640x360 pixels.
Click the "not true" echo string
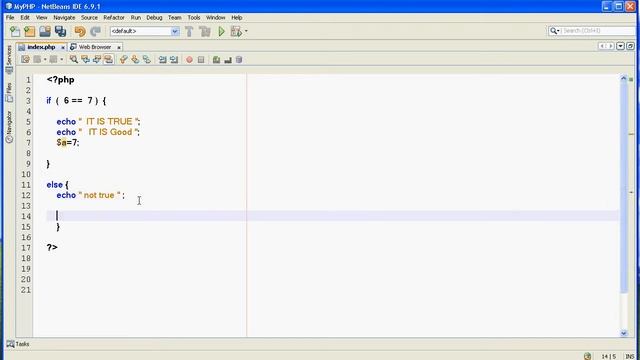click(99, 195)
